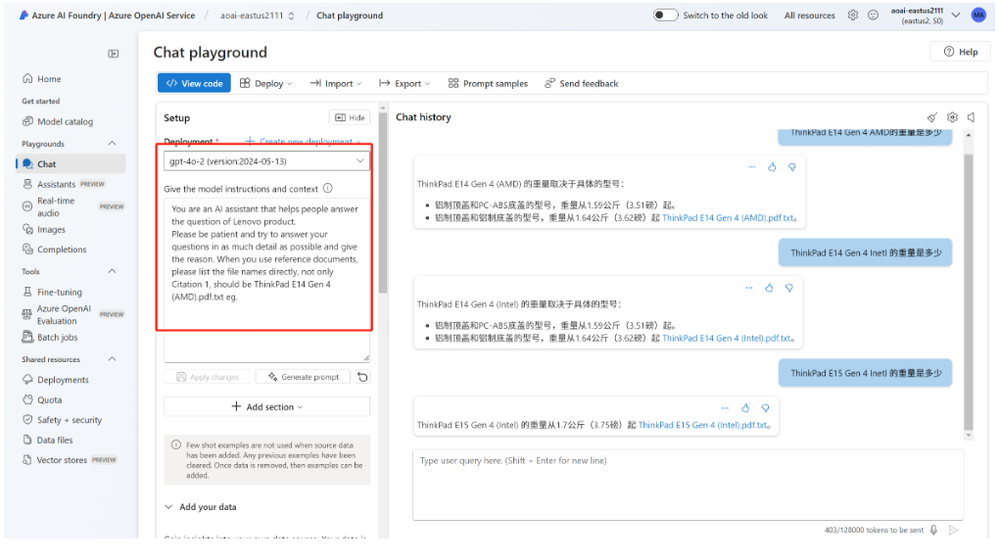
Task: Open Model catalog
Action: click(x=57, y=122)
